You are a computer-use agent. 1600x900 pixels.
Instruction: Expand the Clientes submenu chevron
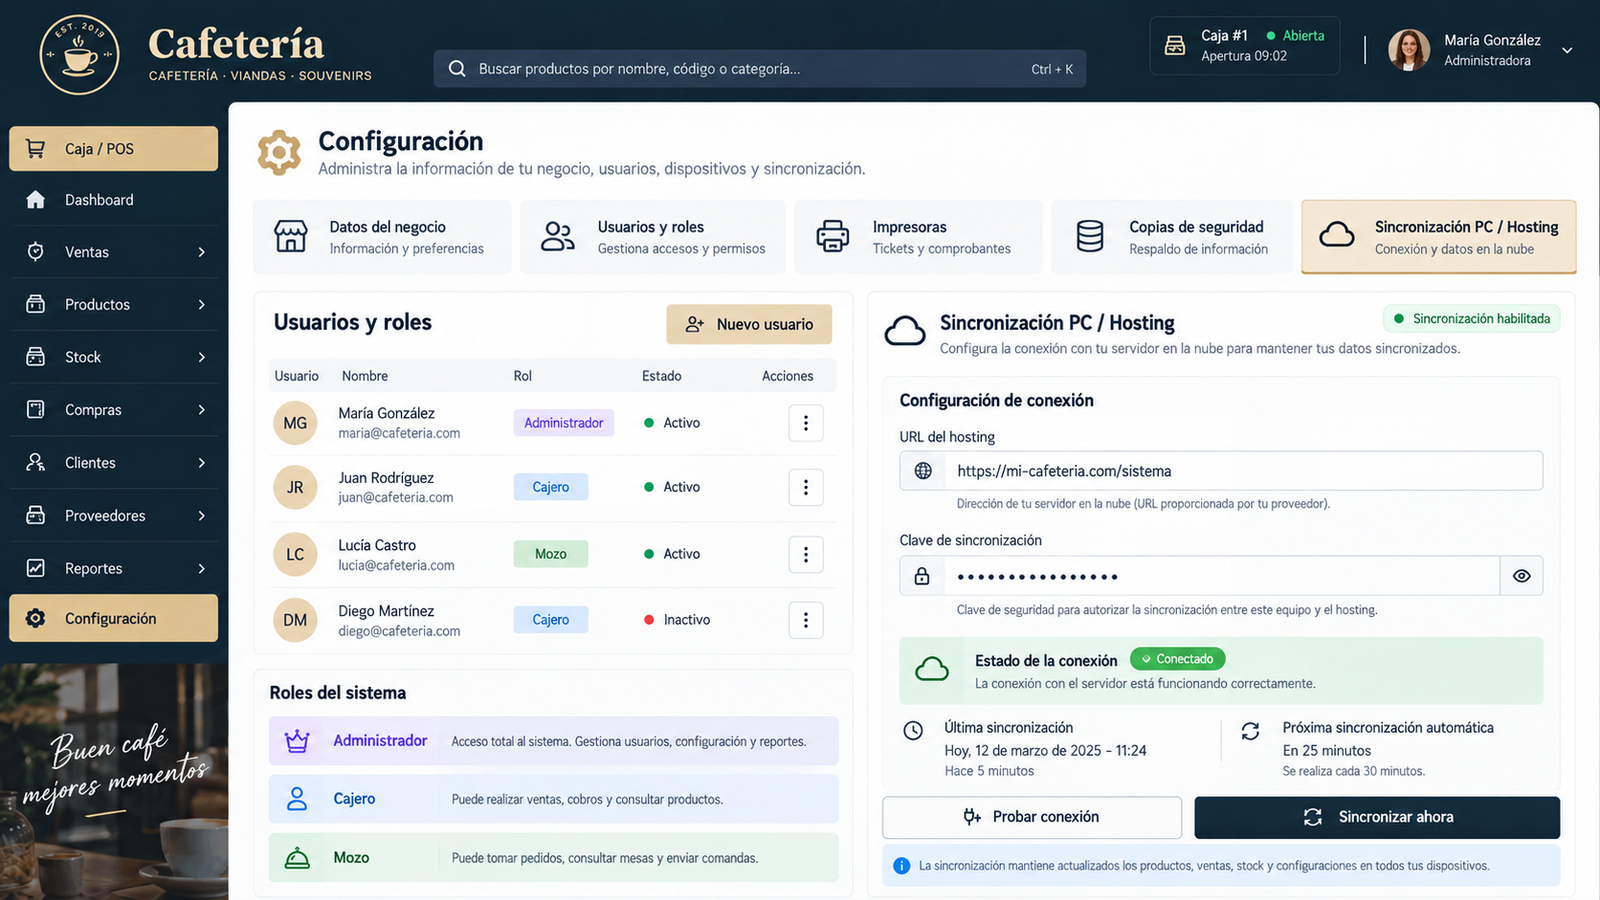[201, 463]
